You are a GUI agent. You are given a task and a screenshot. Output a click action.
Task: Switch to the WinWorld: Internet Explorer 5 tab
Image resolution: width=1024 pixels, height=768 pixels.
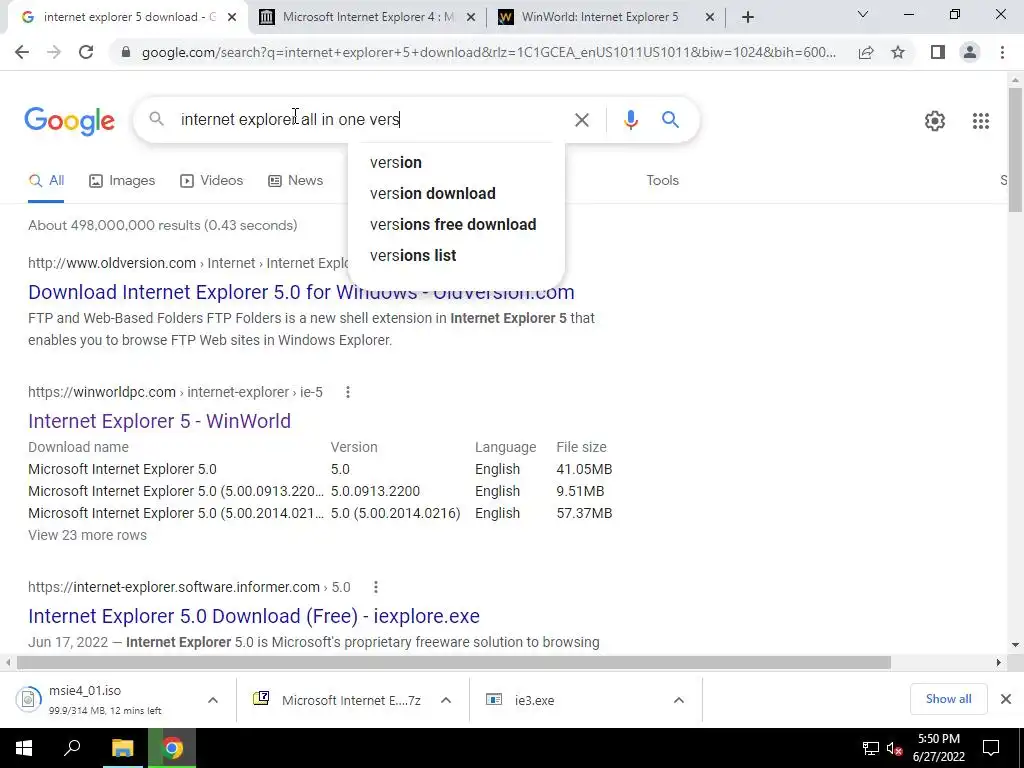pos(599,17)
